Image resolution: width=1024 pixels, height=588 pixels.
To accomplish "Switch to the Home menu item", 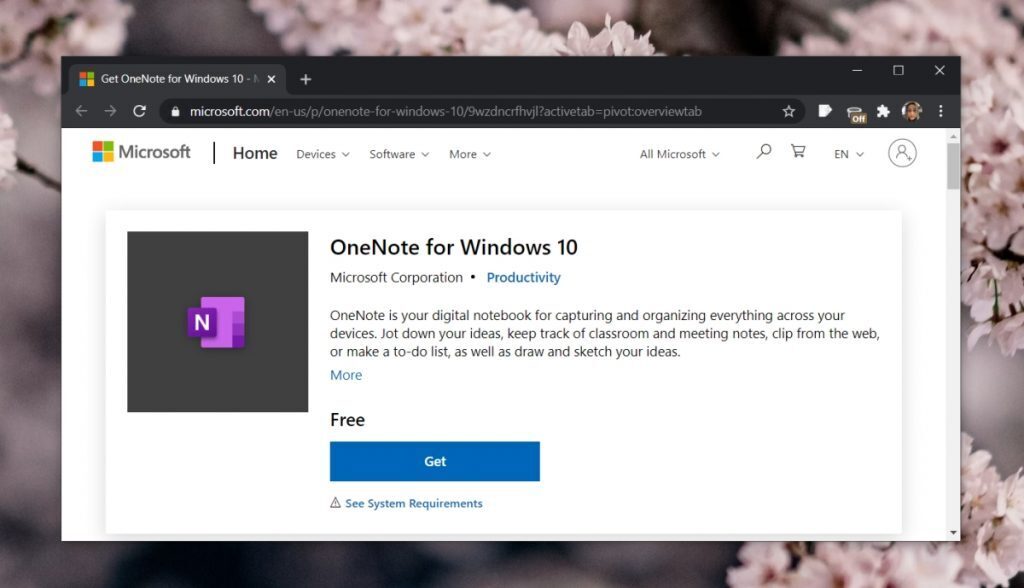I will pyautogui.click(x=254, y=153).
